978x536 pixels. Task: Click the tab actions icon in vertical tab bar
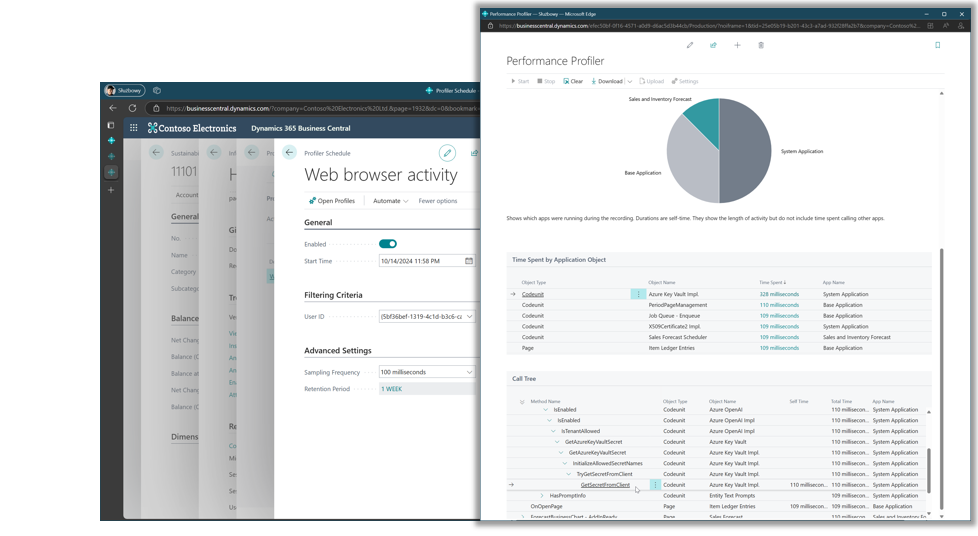point(111,125)
